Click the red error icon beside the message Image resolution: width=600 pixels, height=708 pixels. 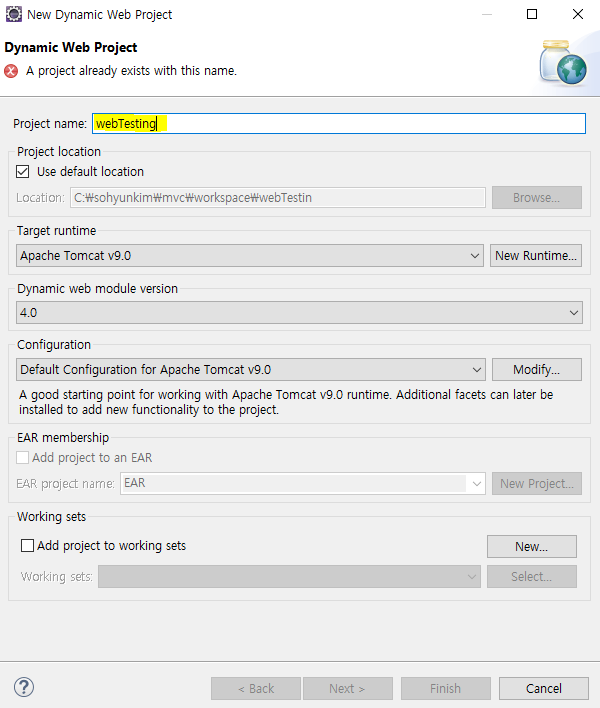(11, 71)
